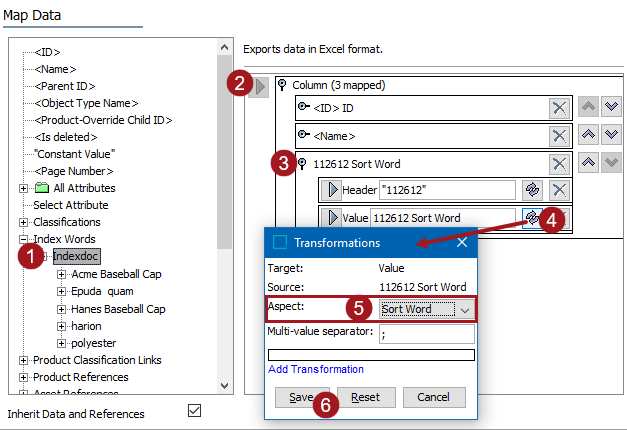Select <Object Type Name> tree item
Image resolution: width=627 pixels, height=430 pixels.
86,103
